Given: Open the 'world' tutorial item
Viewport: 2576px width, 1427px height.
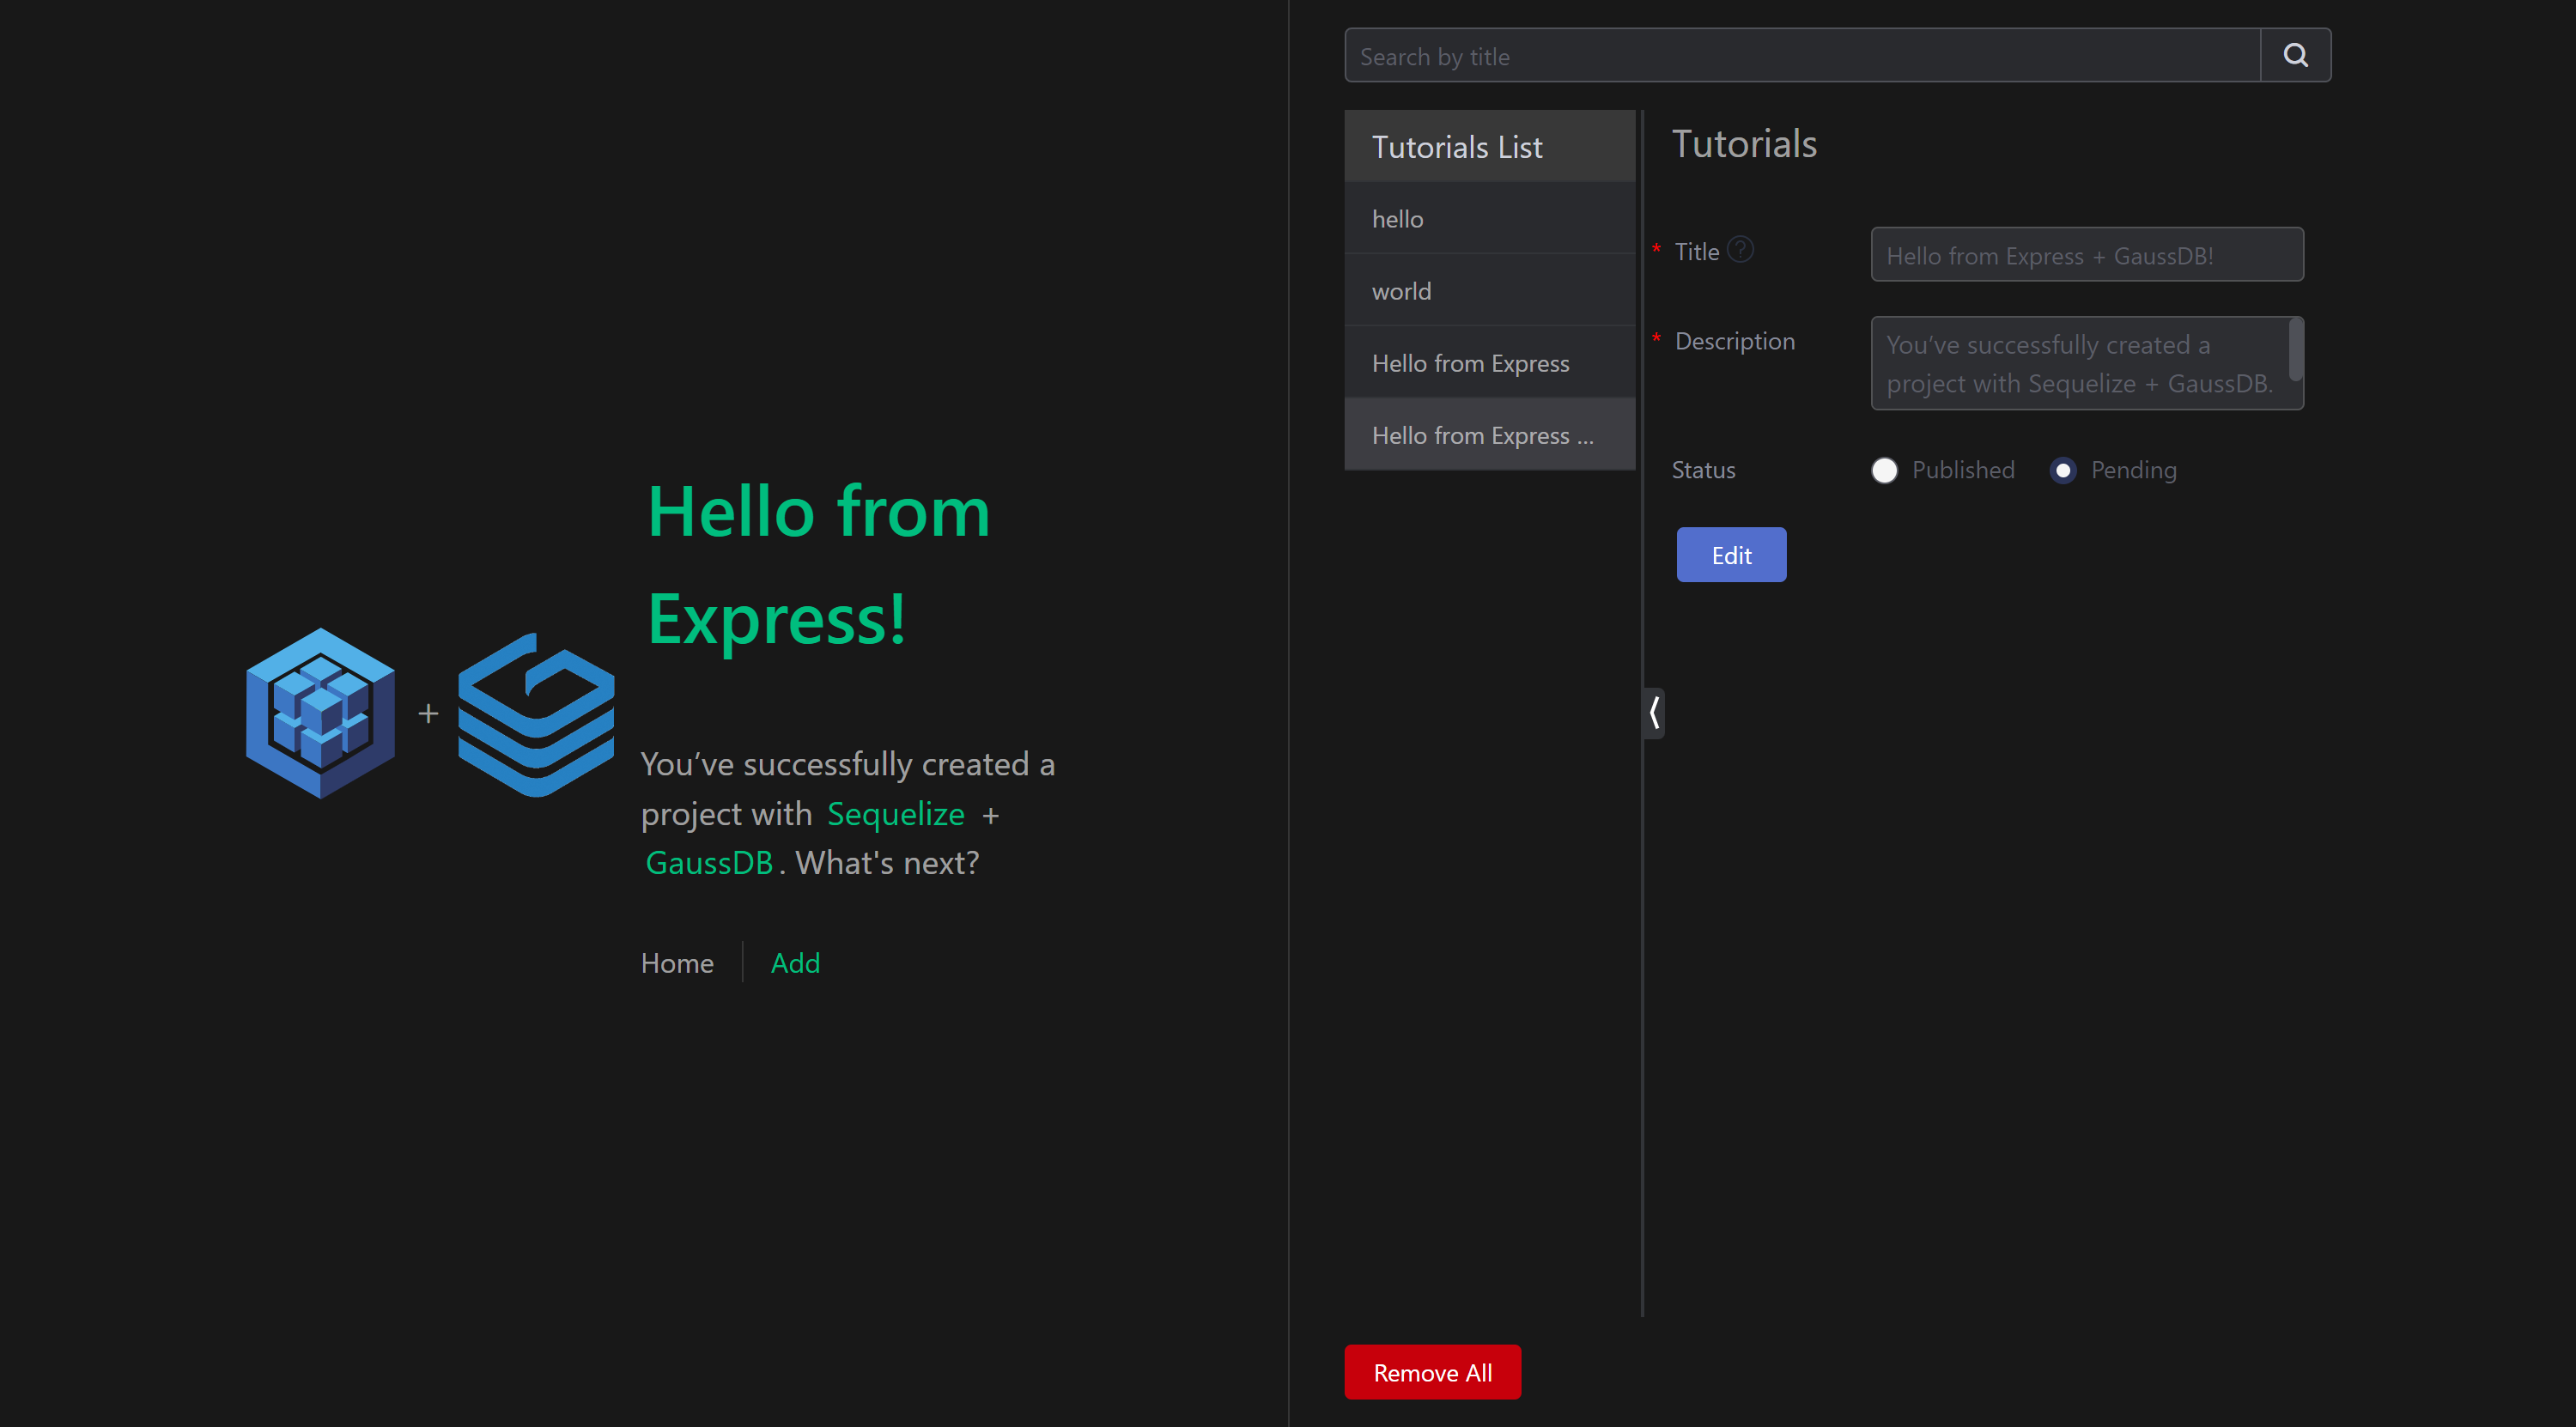Looking at the screenshot, I should 1488,291.
